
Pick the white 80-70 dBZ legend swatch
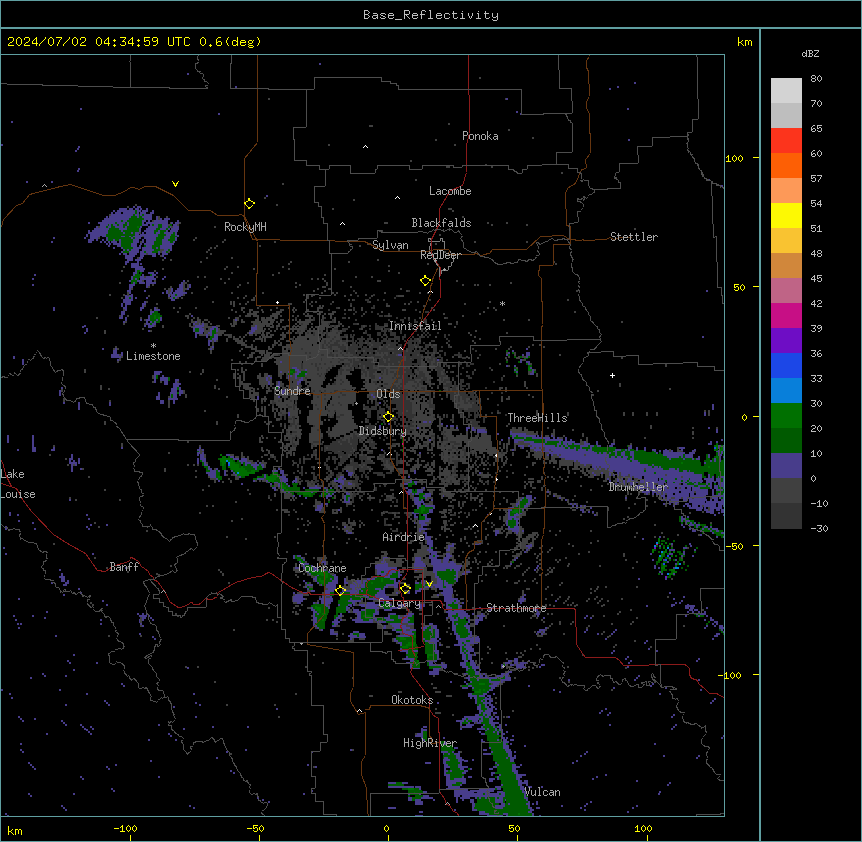tap(786, 90)
